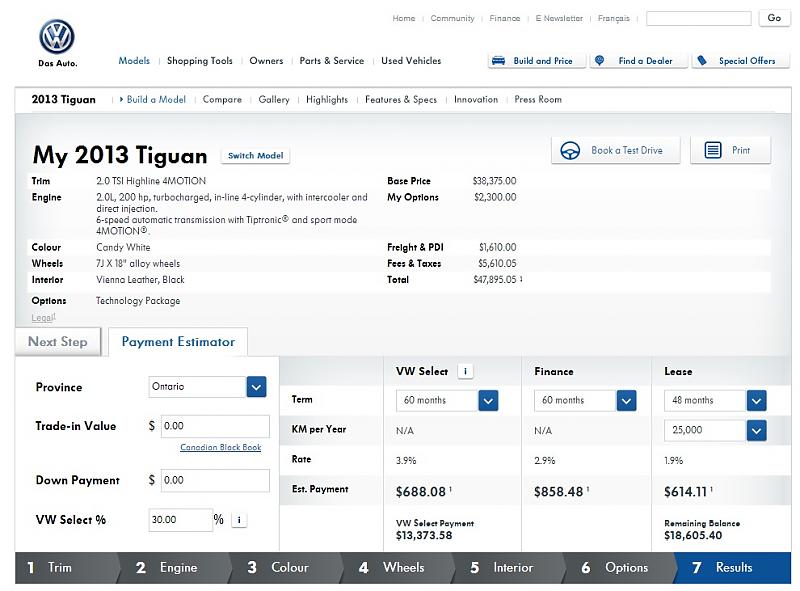Open the Lease KM per Year dropdown
Screen dimensions: 800x591
715,431
